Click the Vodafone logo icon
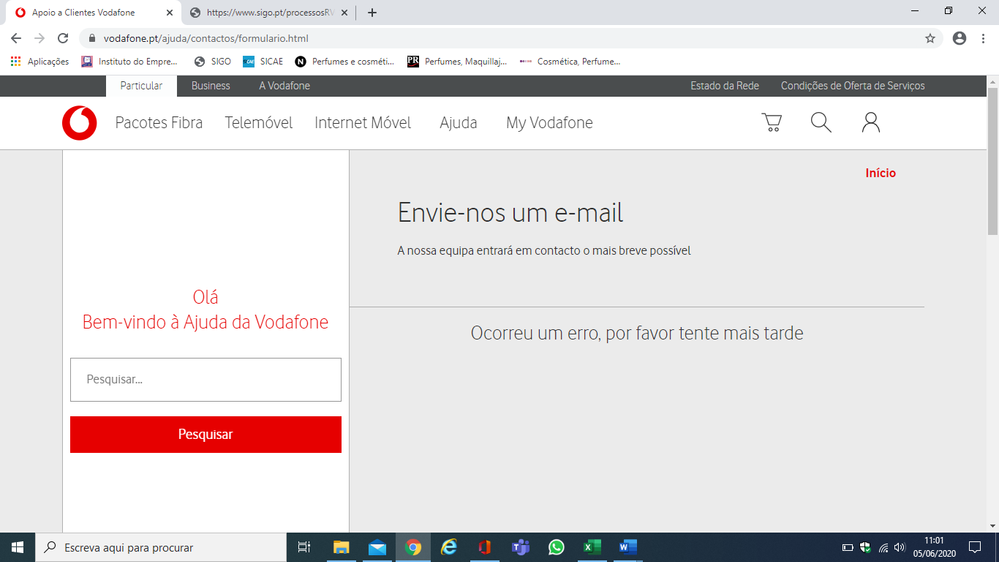 79,123
